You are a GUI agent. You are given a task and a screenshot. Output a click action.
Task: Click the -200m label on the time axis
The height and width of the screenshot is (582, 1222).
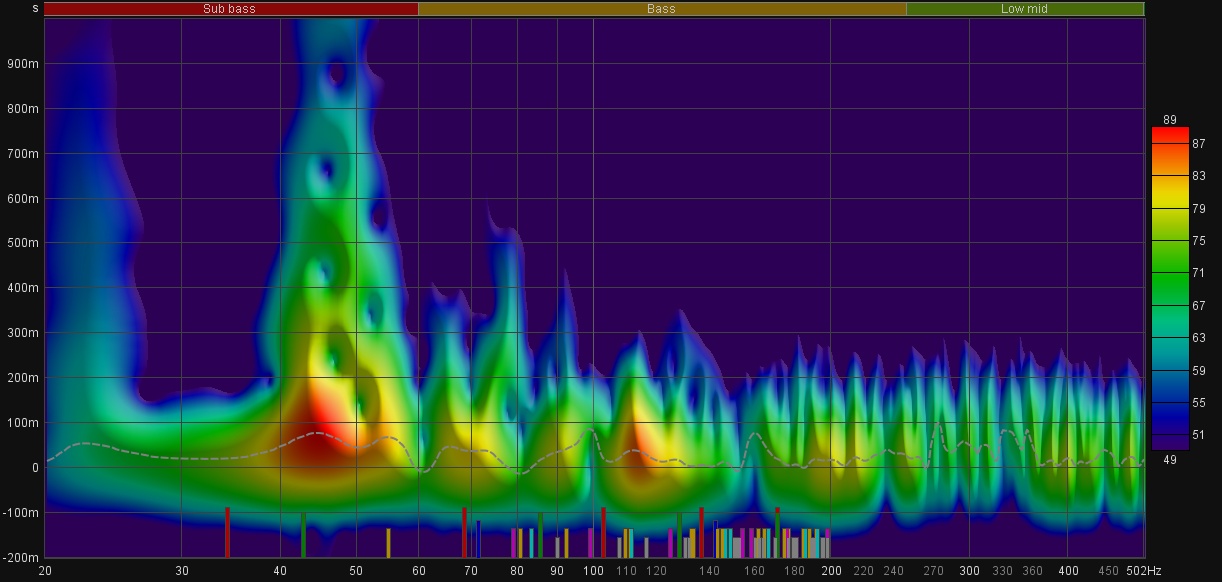tap(22, 557)
